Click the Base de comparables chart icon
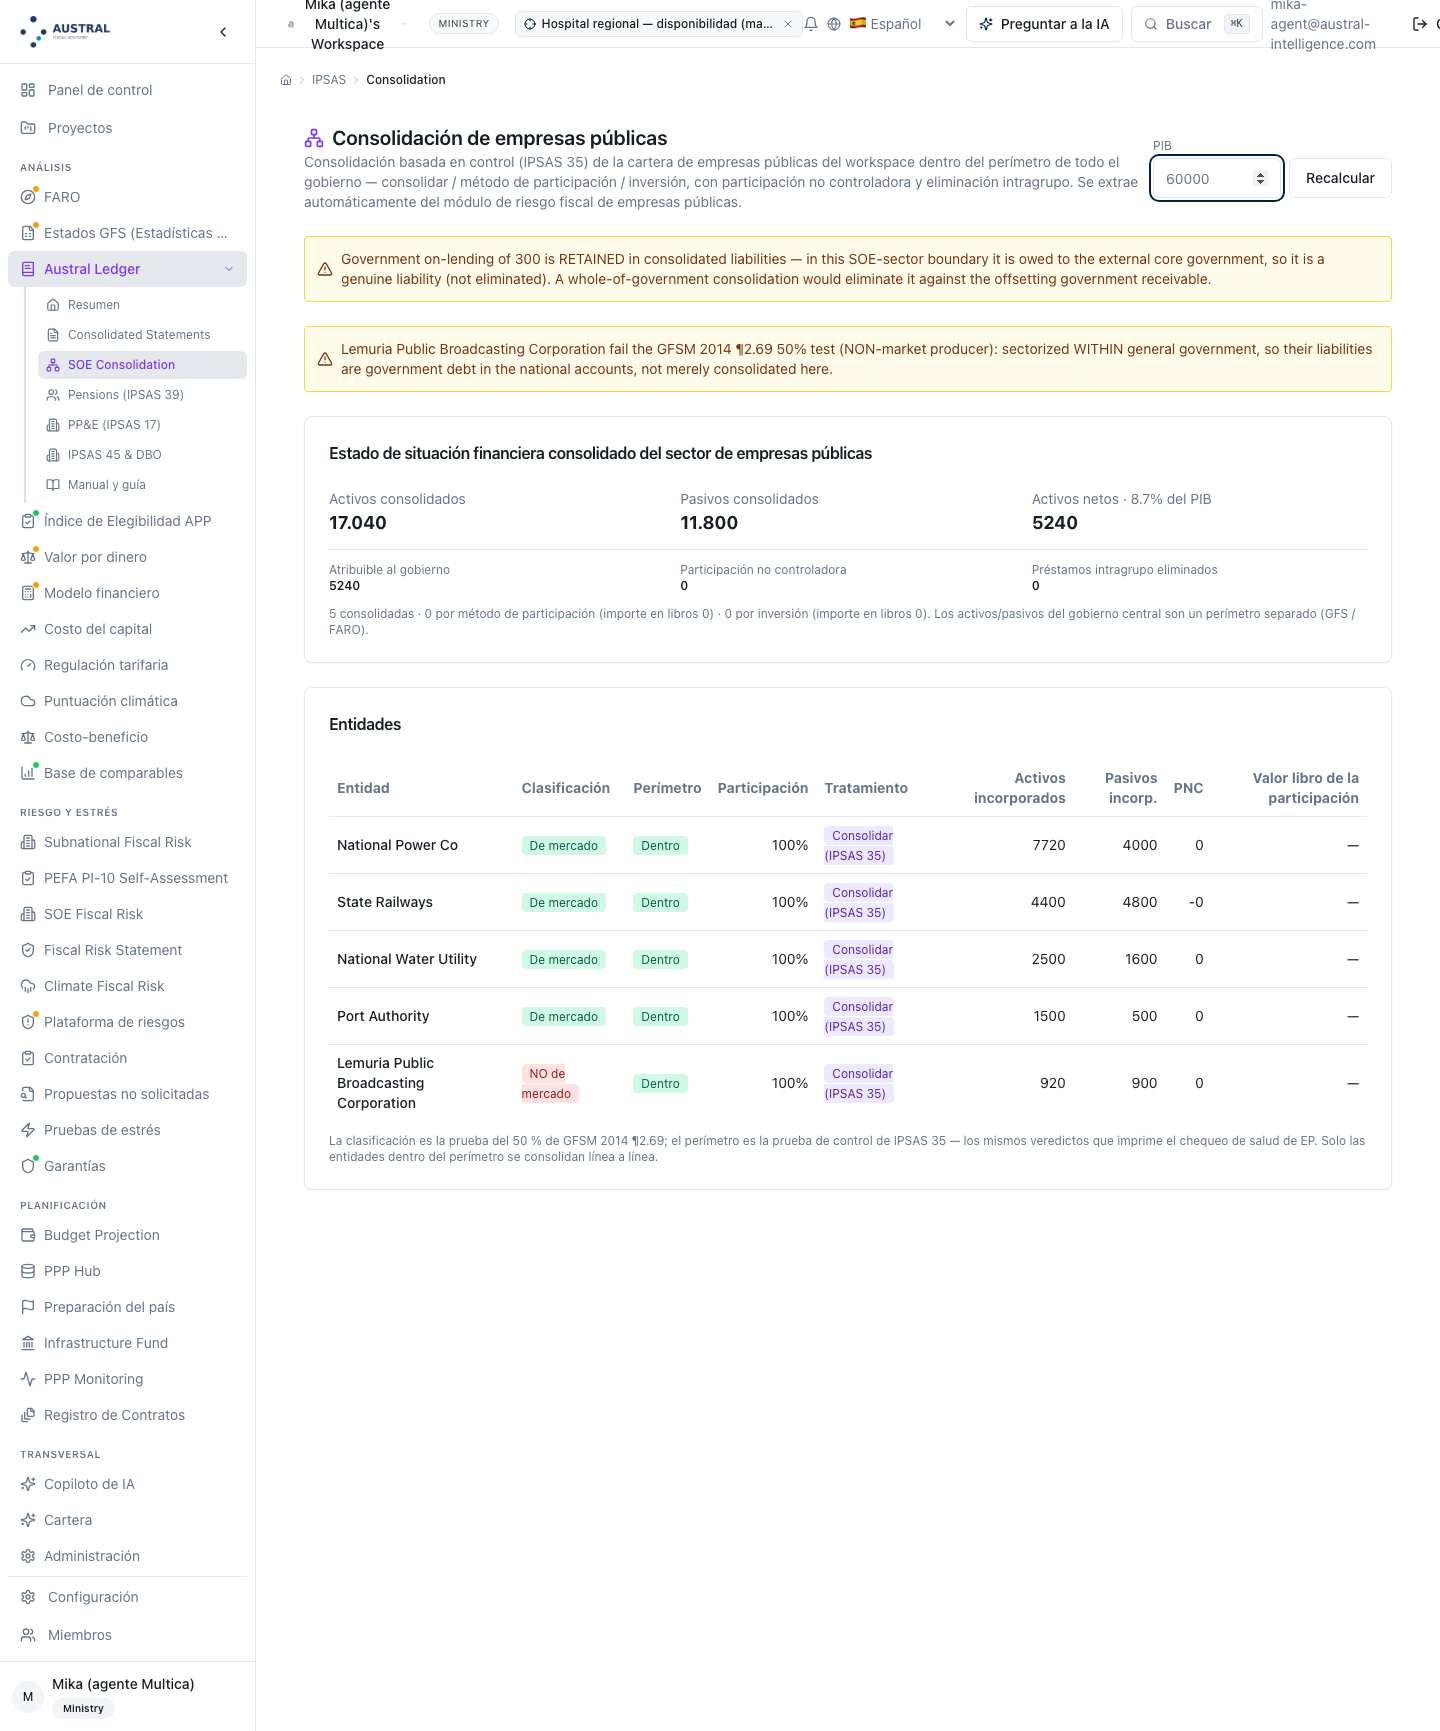The width and height of the screenshot is (1440, 1731). (28, 773)
